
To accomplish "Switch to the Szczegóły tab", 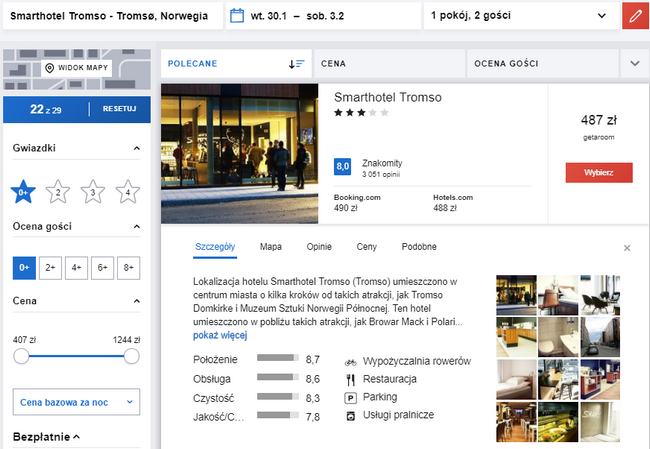I will pos(215,247).
